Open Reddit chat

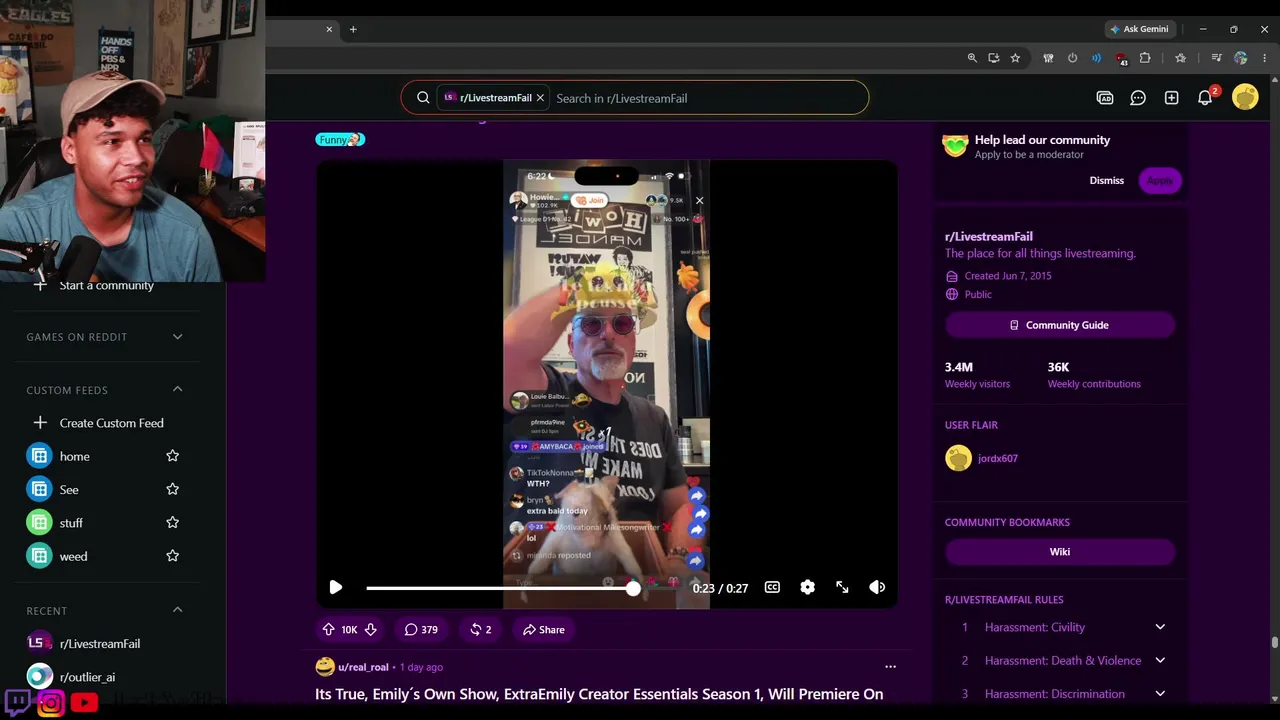(1138, 98)
